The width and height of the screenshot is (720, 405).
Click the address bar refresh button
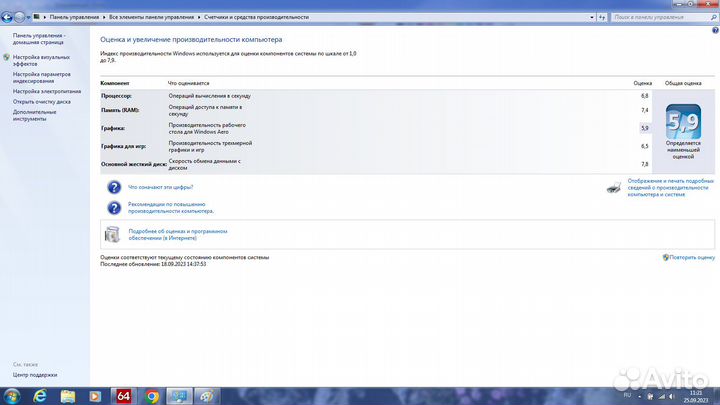(x=602, y=17)
